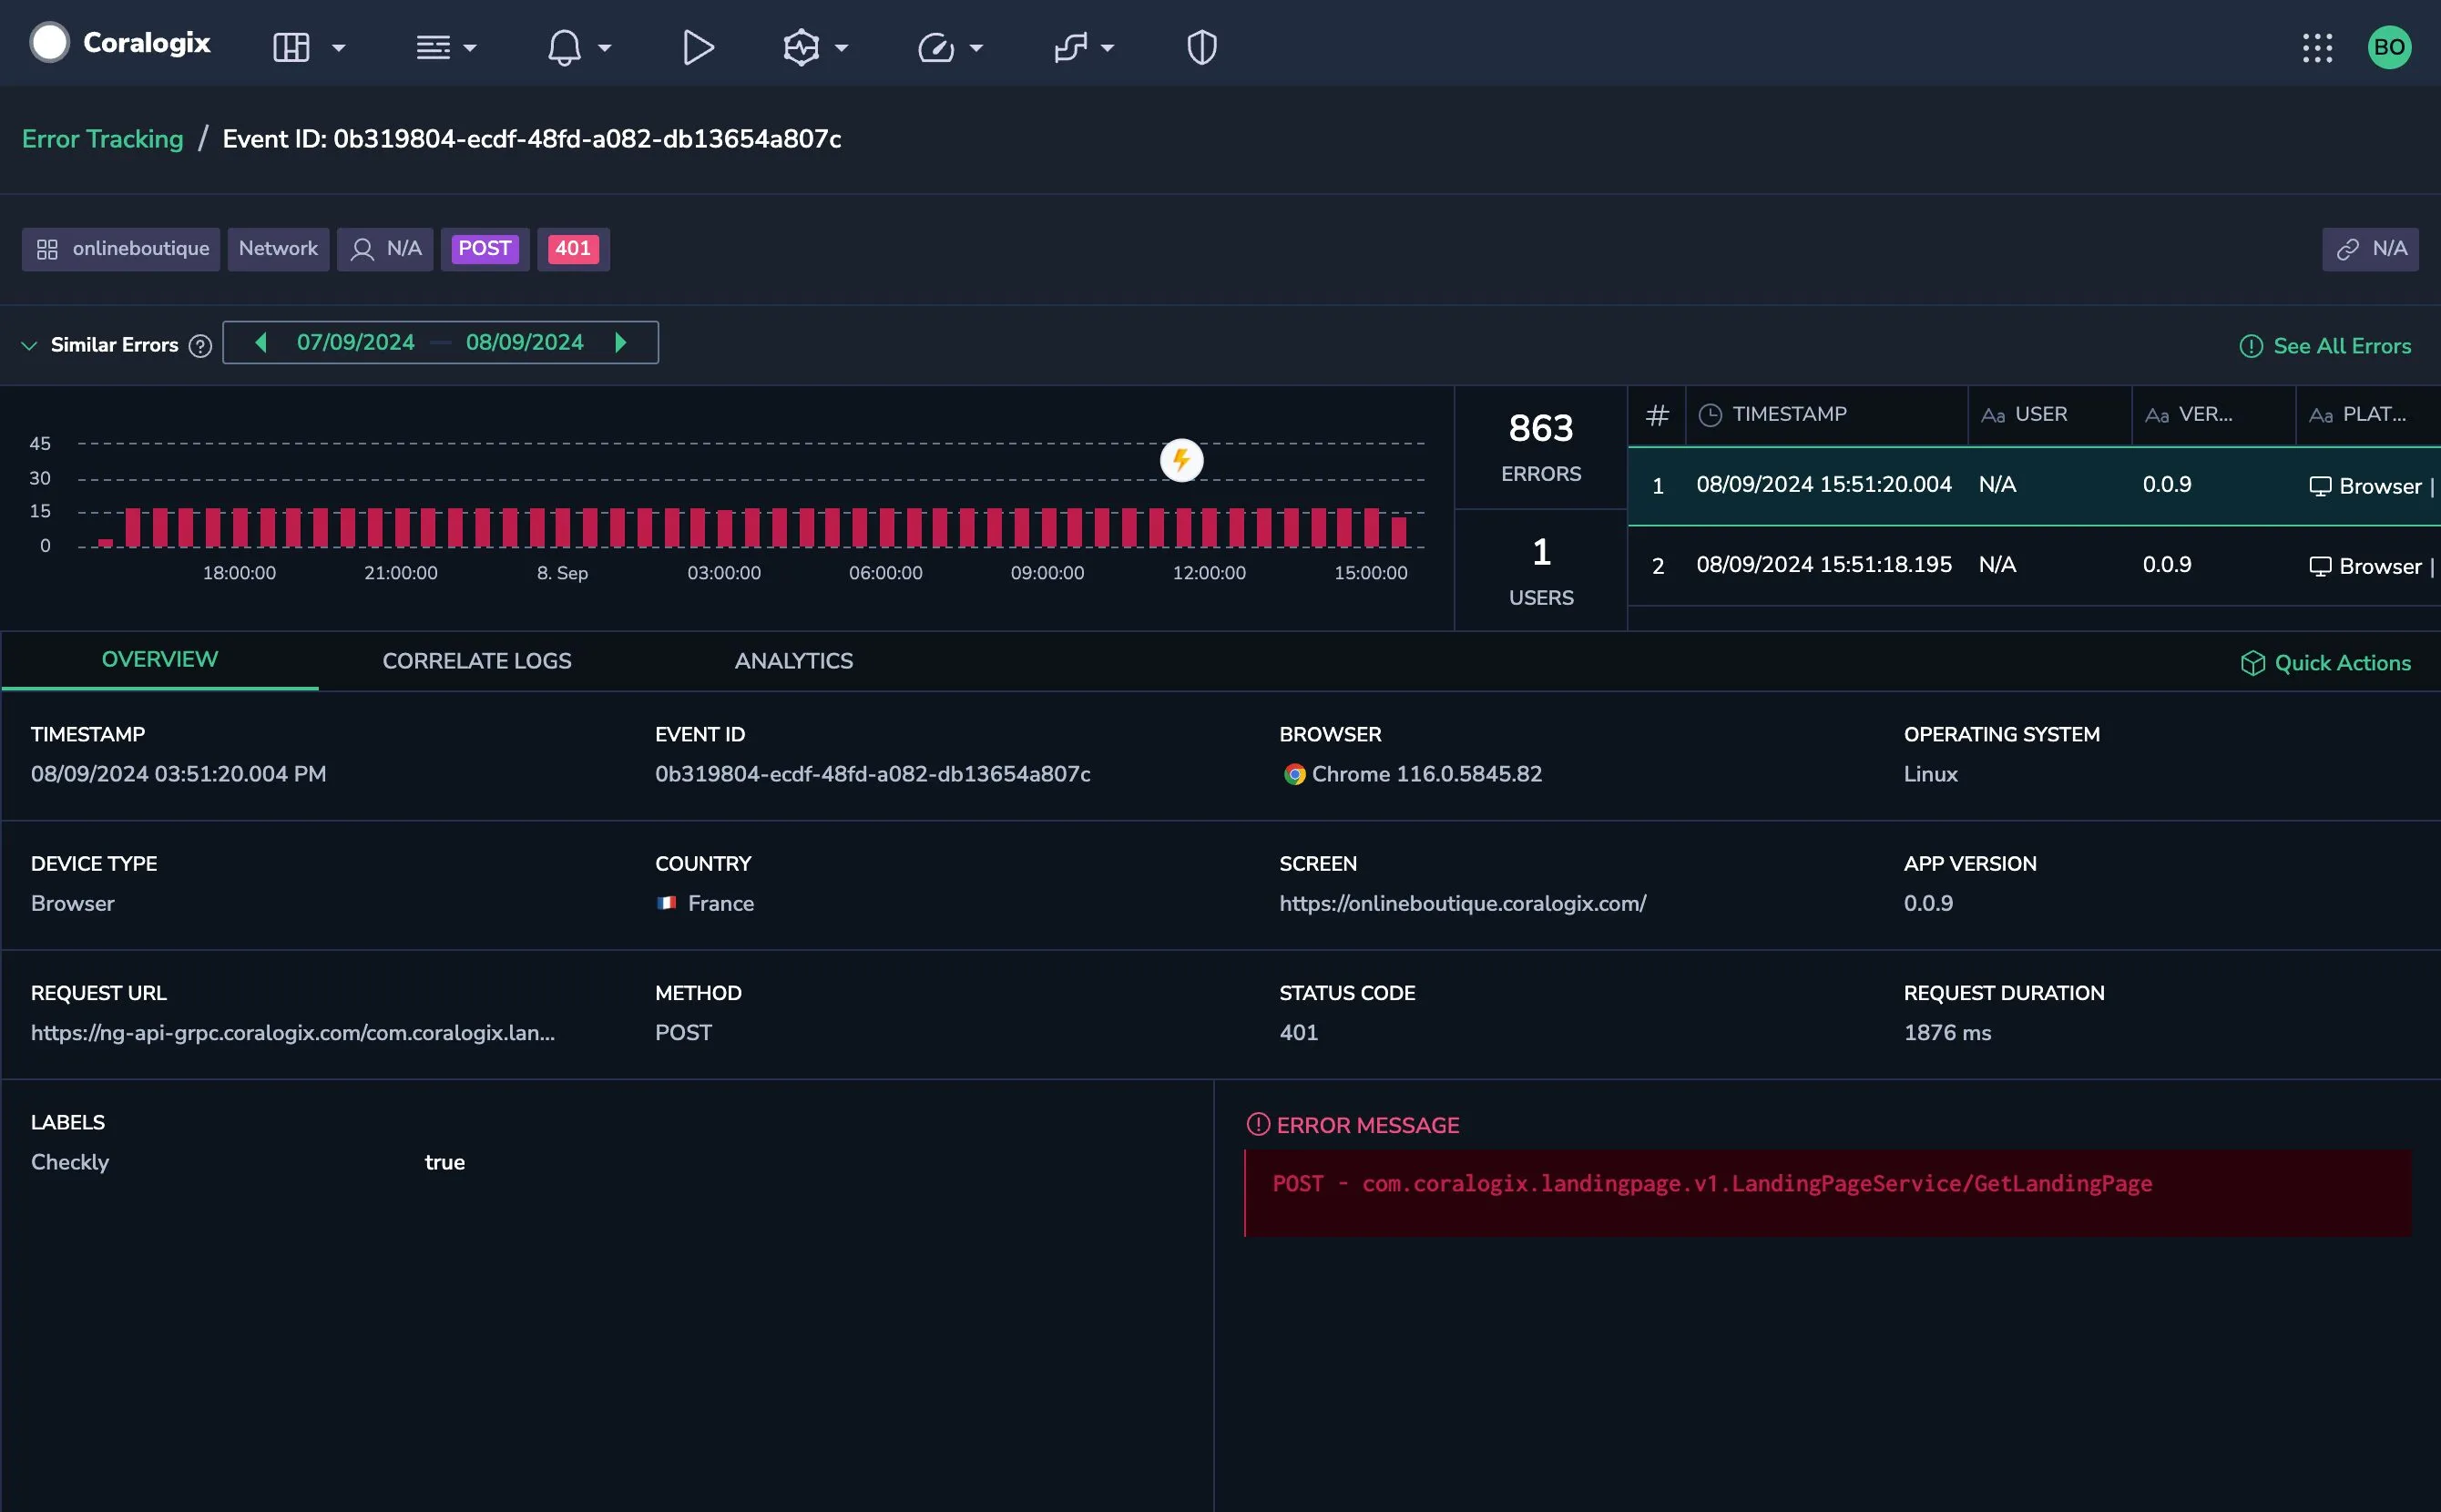Click the GetLandingPage error message text
2441x1512 pixels.
1711,1184
